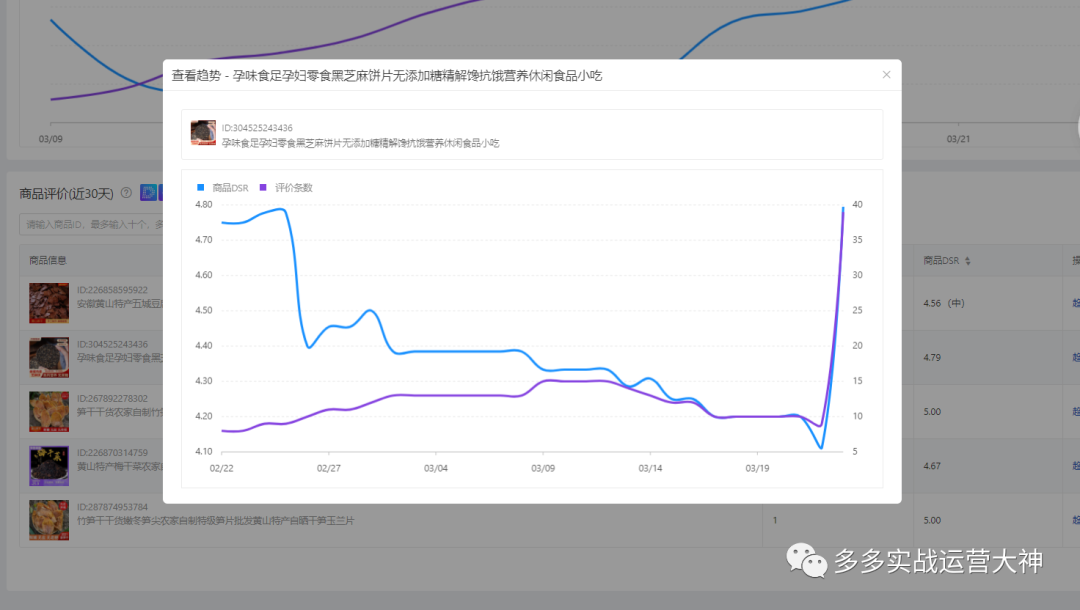Click the help icon beside 商品评价(近30天)
Viewport: 1080px width, 610px height.
pos(126,193)
